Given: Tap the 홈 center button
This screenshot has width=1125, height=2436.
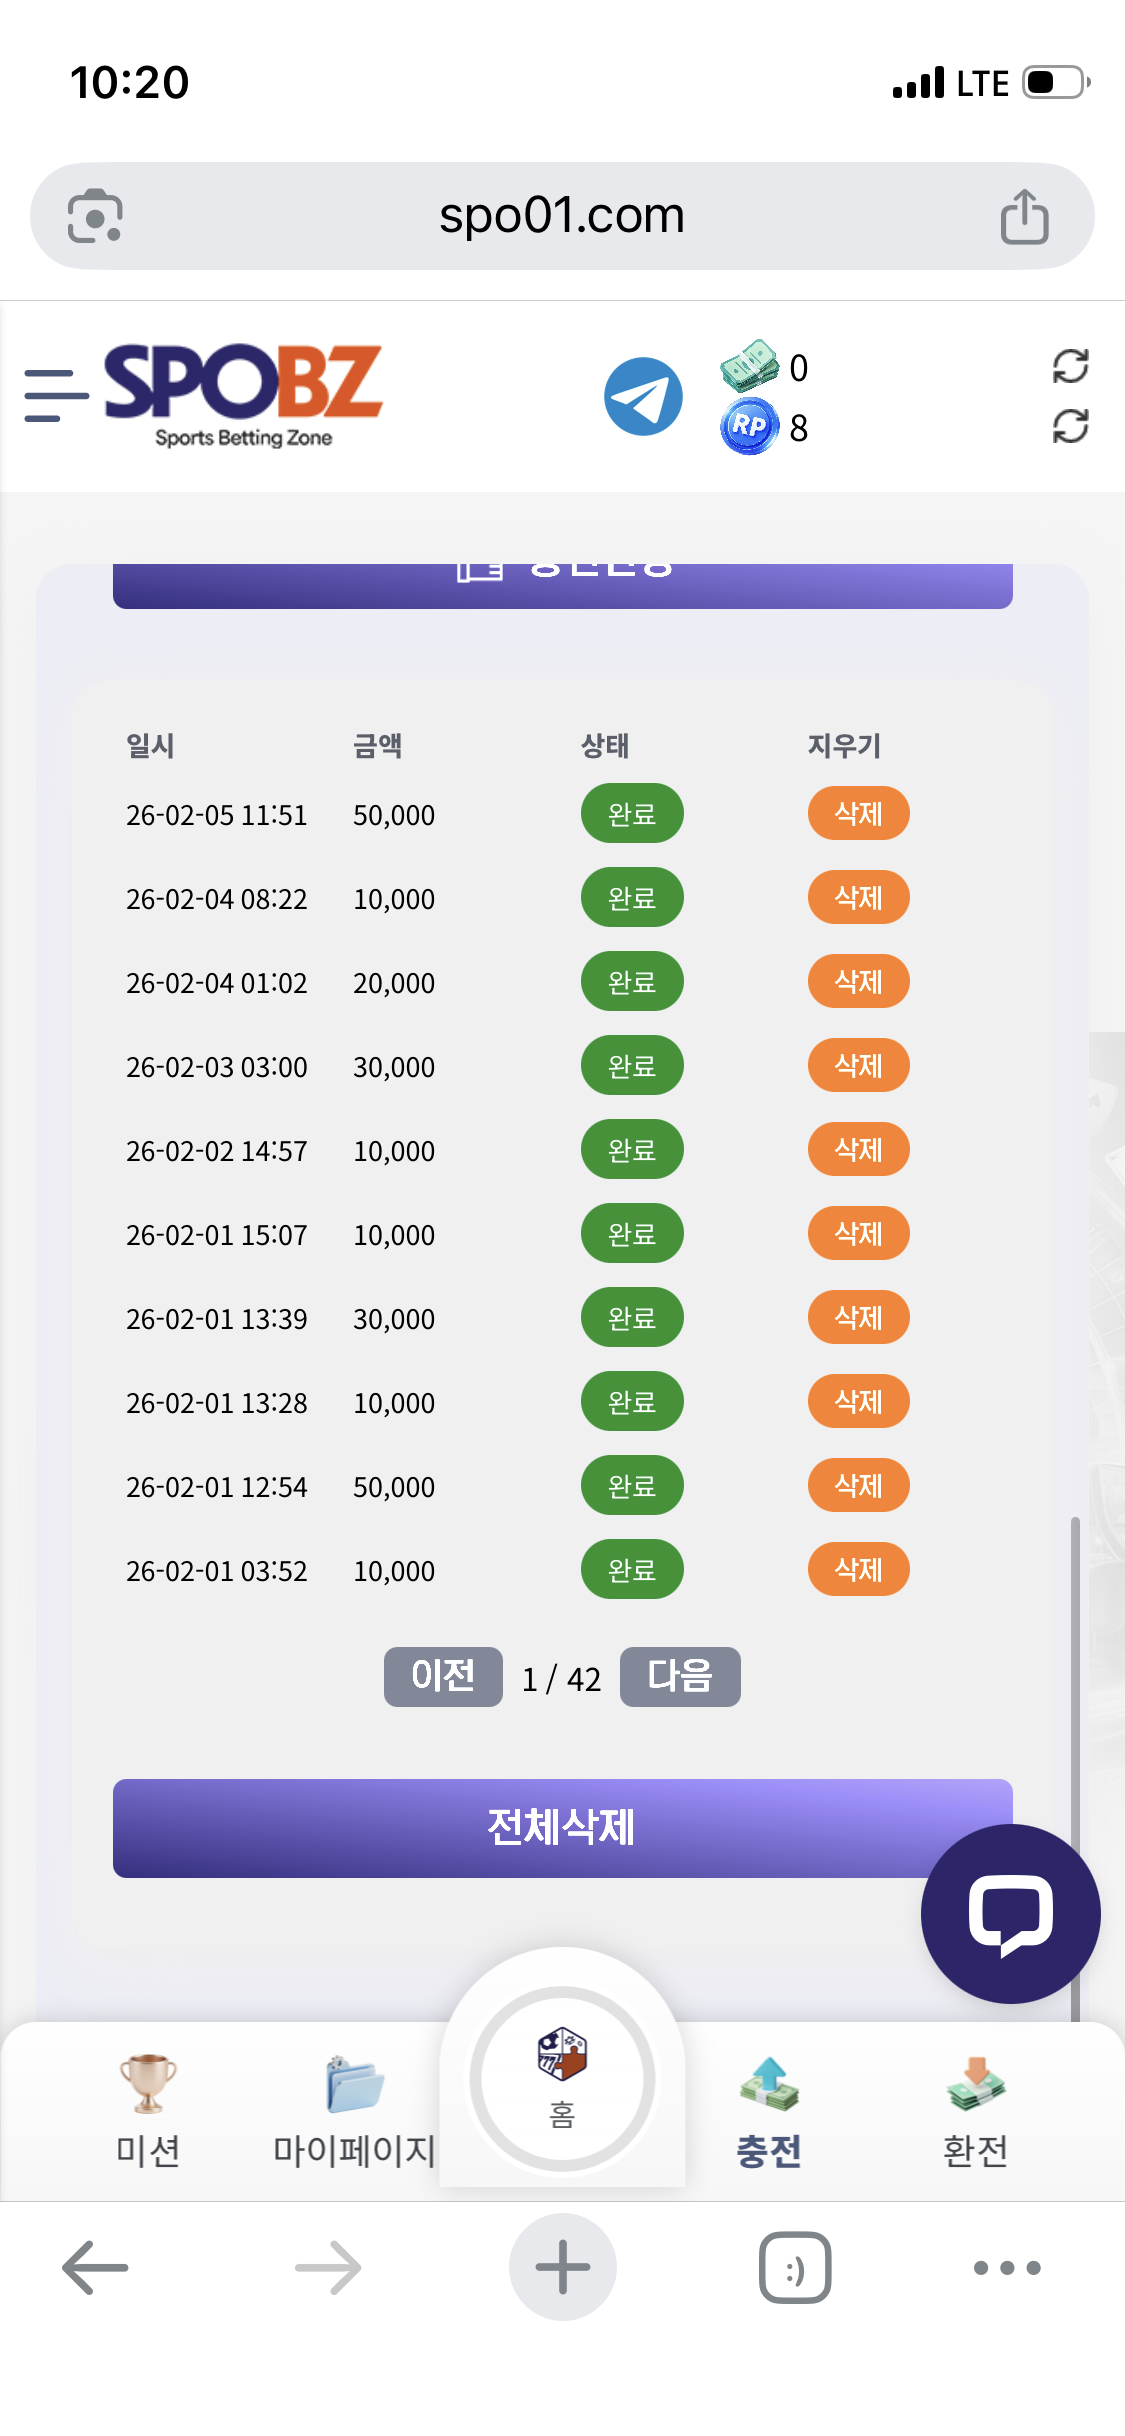Looking at the screenshot, I should 562,2078.
